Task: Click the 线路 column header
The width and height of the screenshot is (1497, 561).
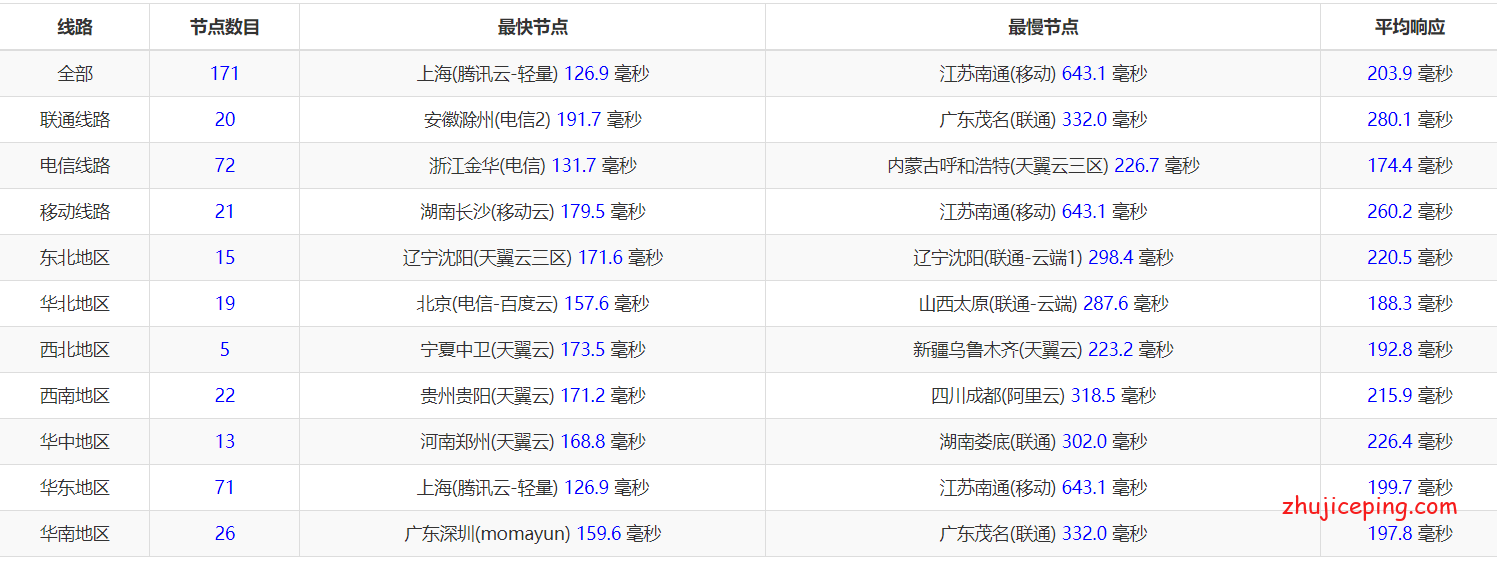Action: 75,28
